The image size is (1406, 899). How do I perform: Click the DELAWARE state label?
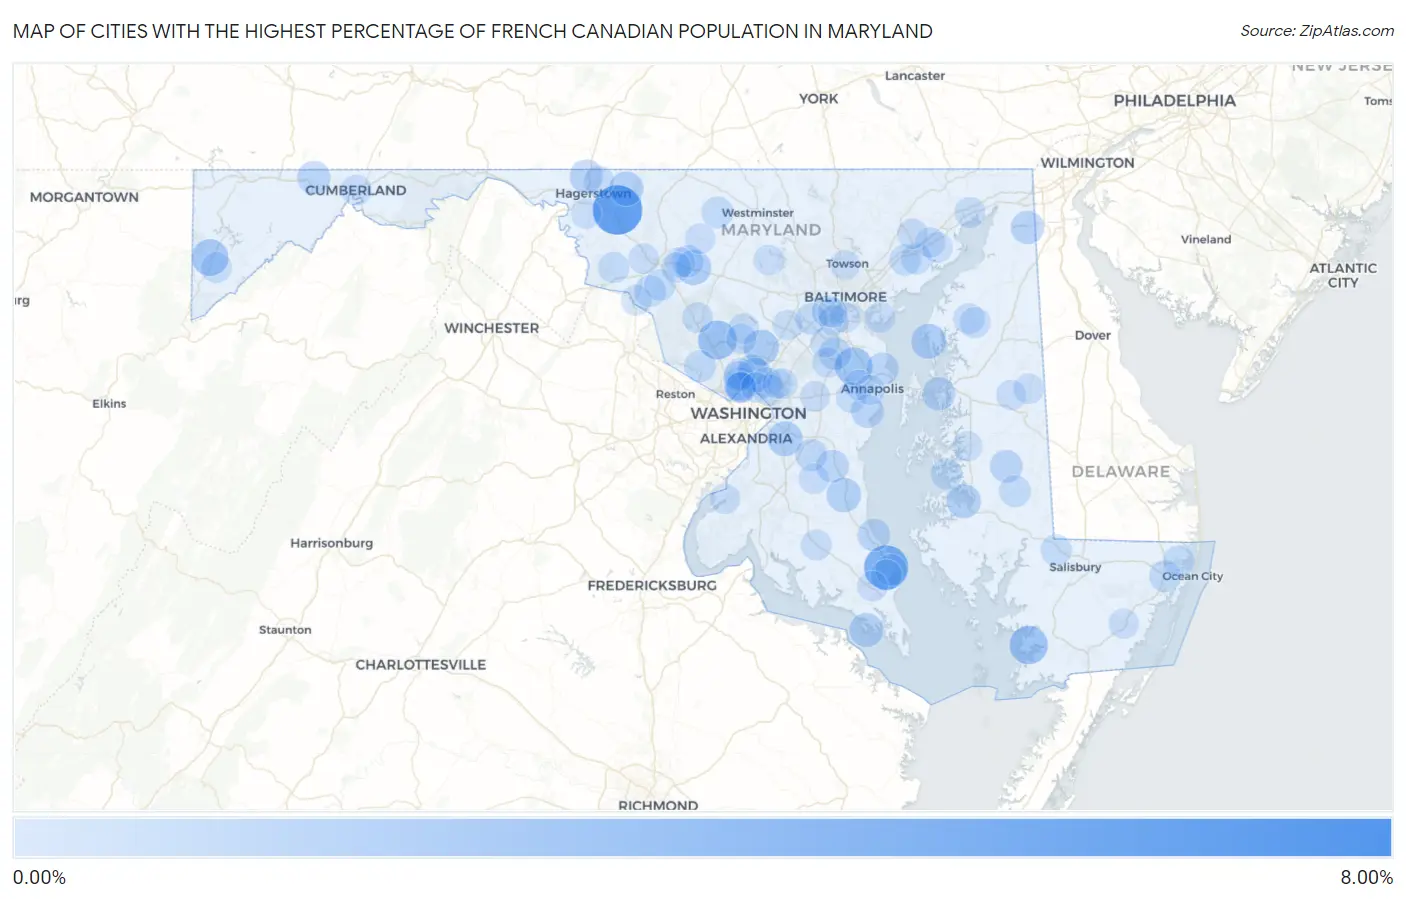tap(1120, 471)
